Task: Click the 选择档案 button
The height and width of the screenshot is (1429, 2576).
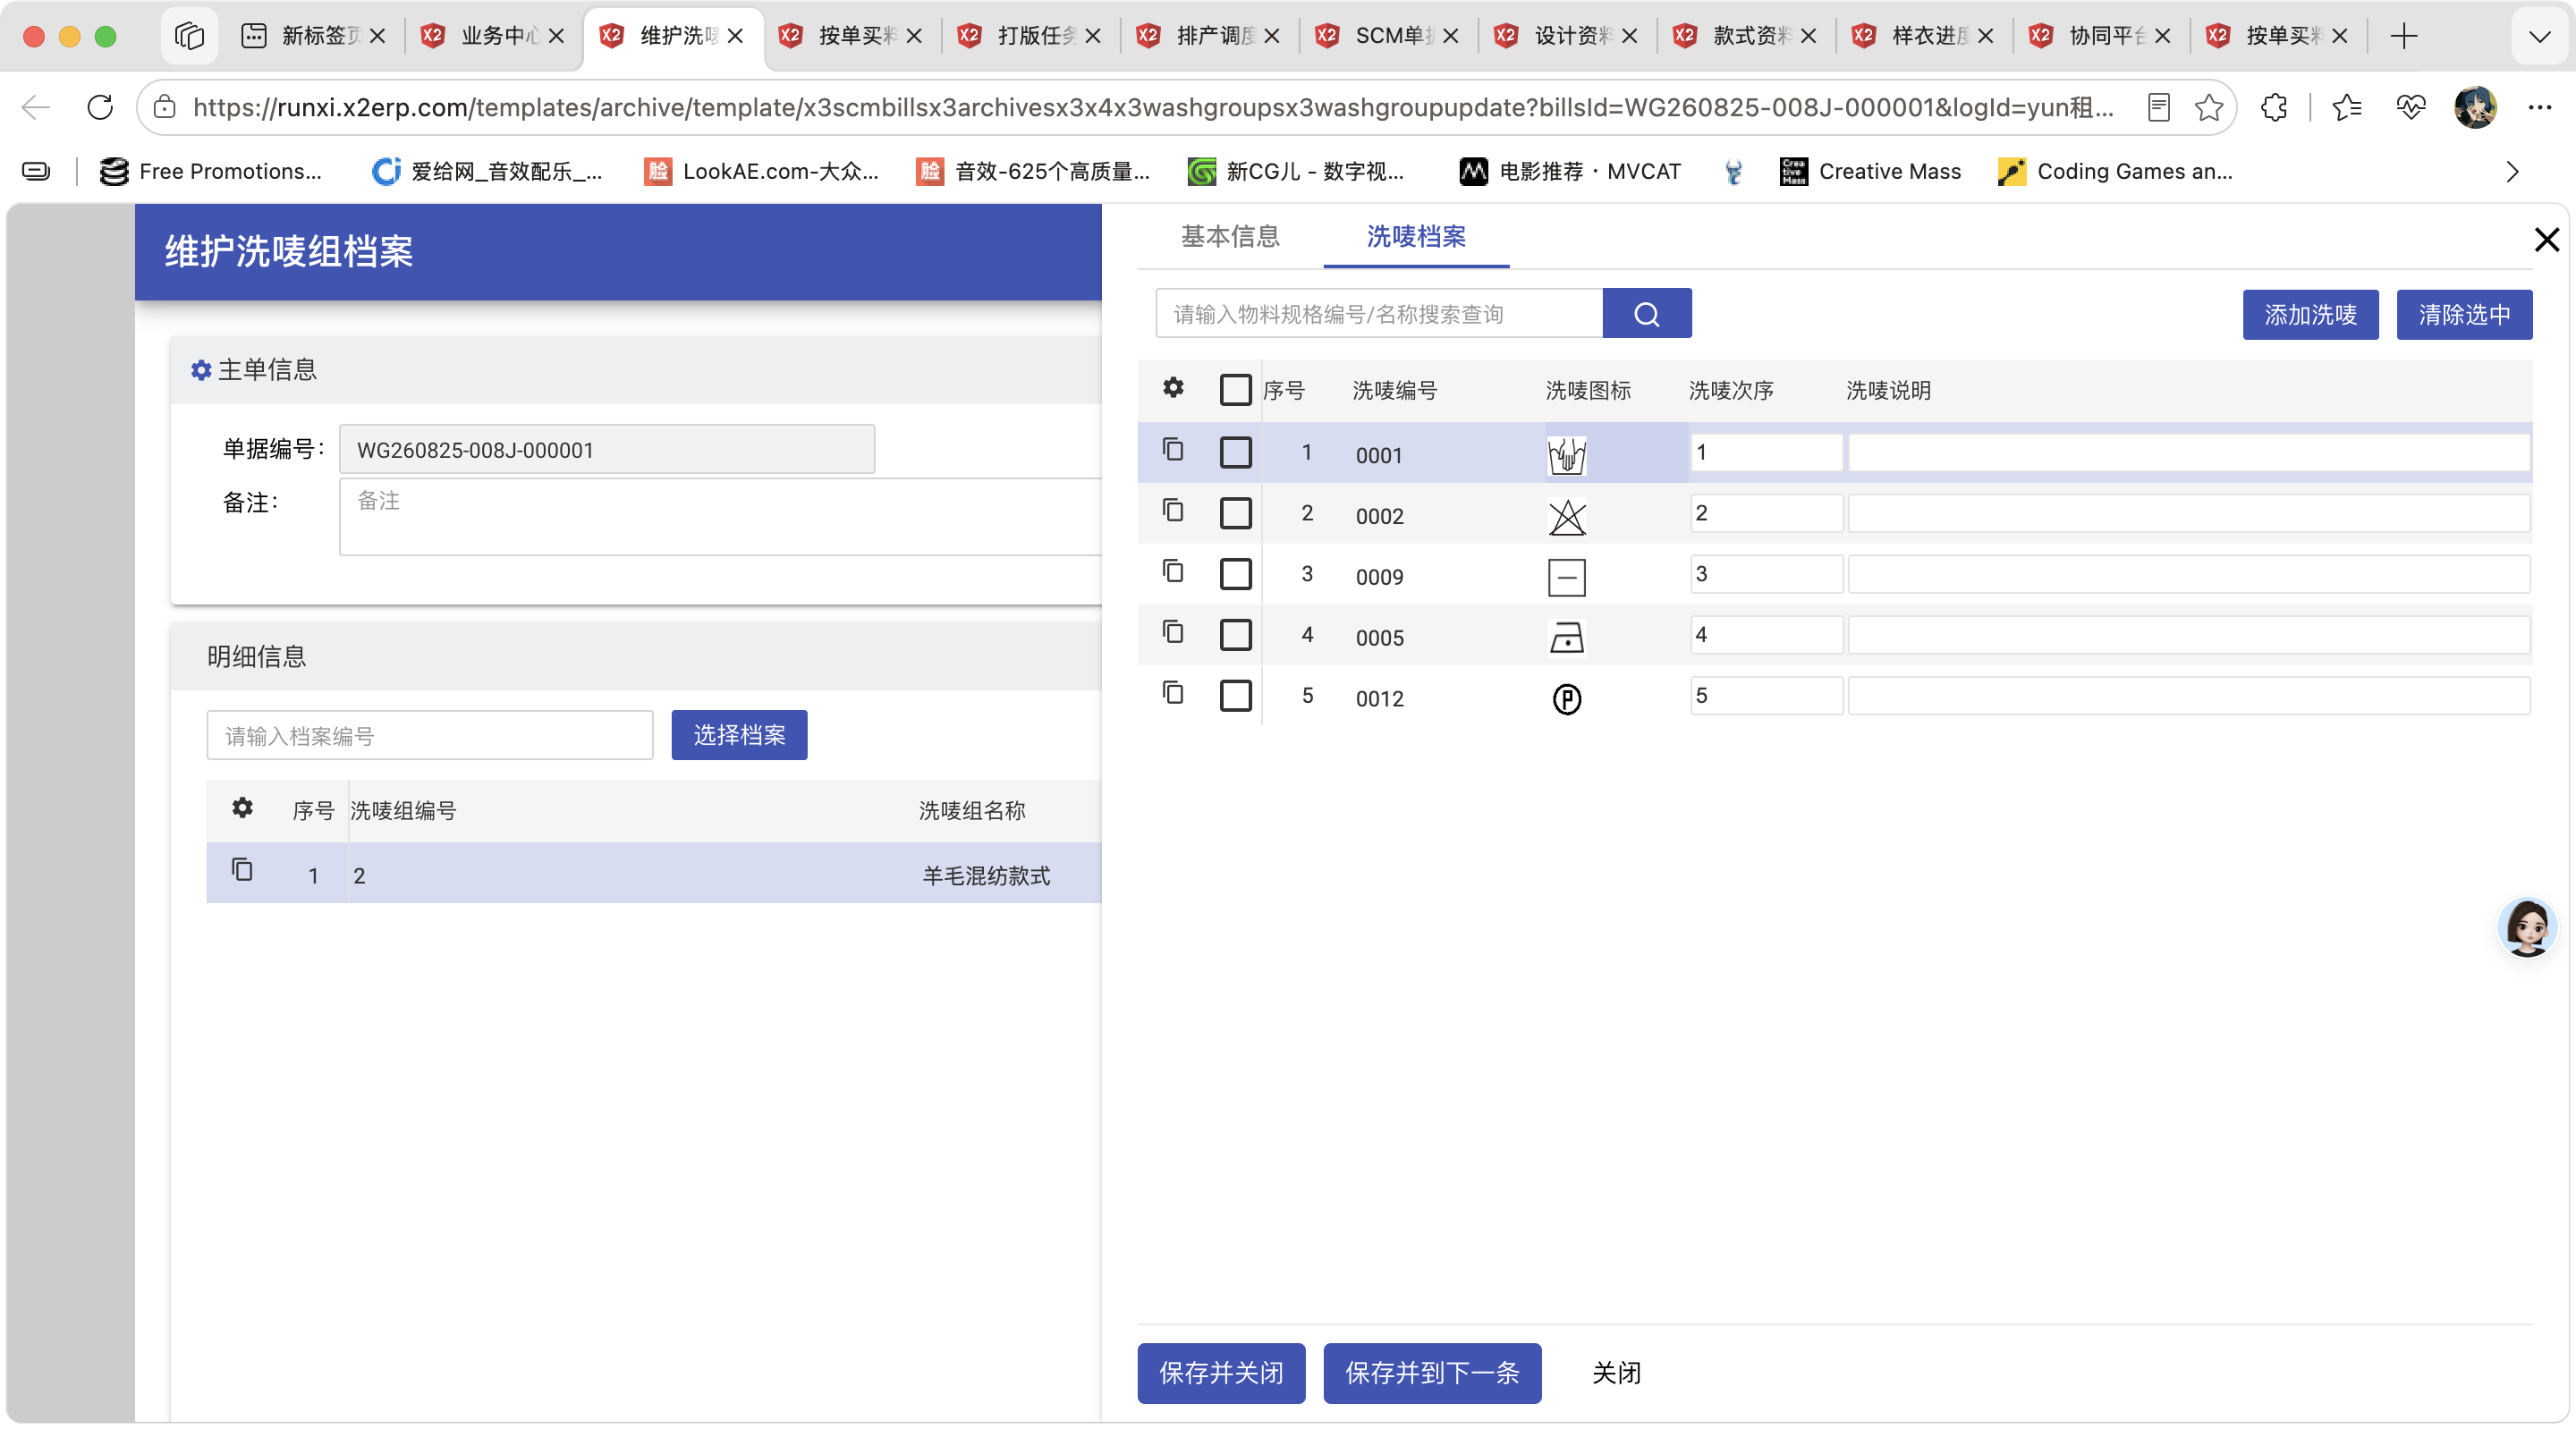Action: pyautogui.click(x=739, y=735)
